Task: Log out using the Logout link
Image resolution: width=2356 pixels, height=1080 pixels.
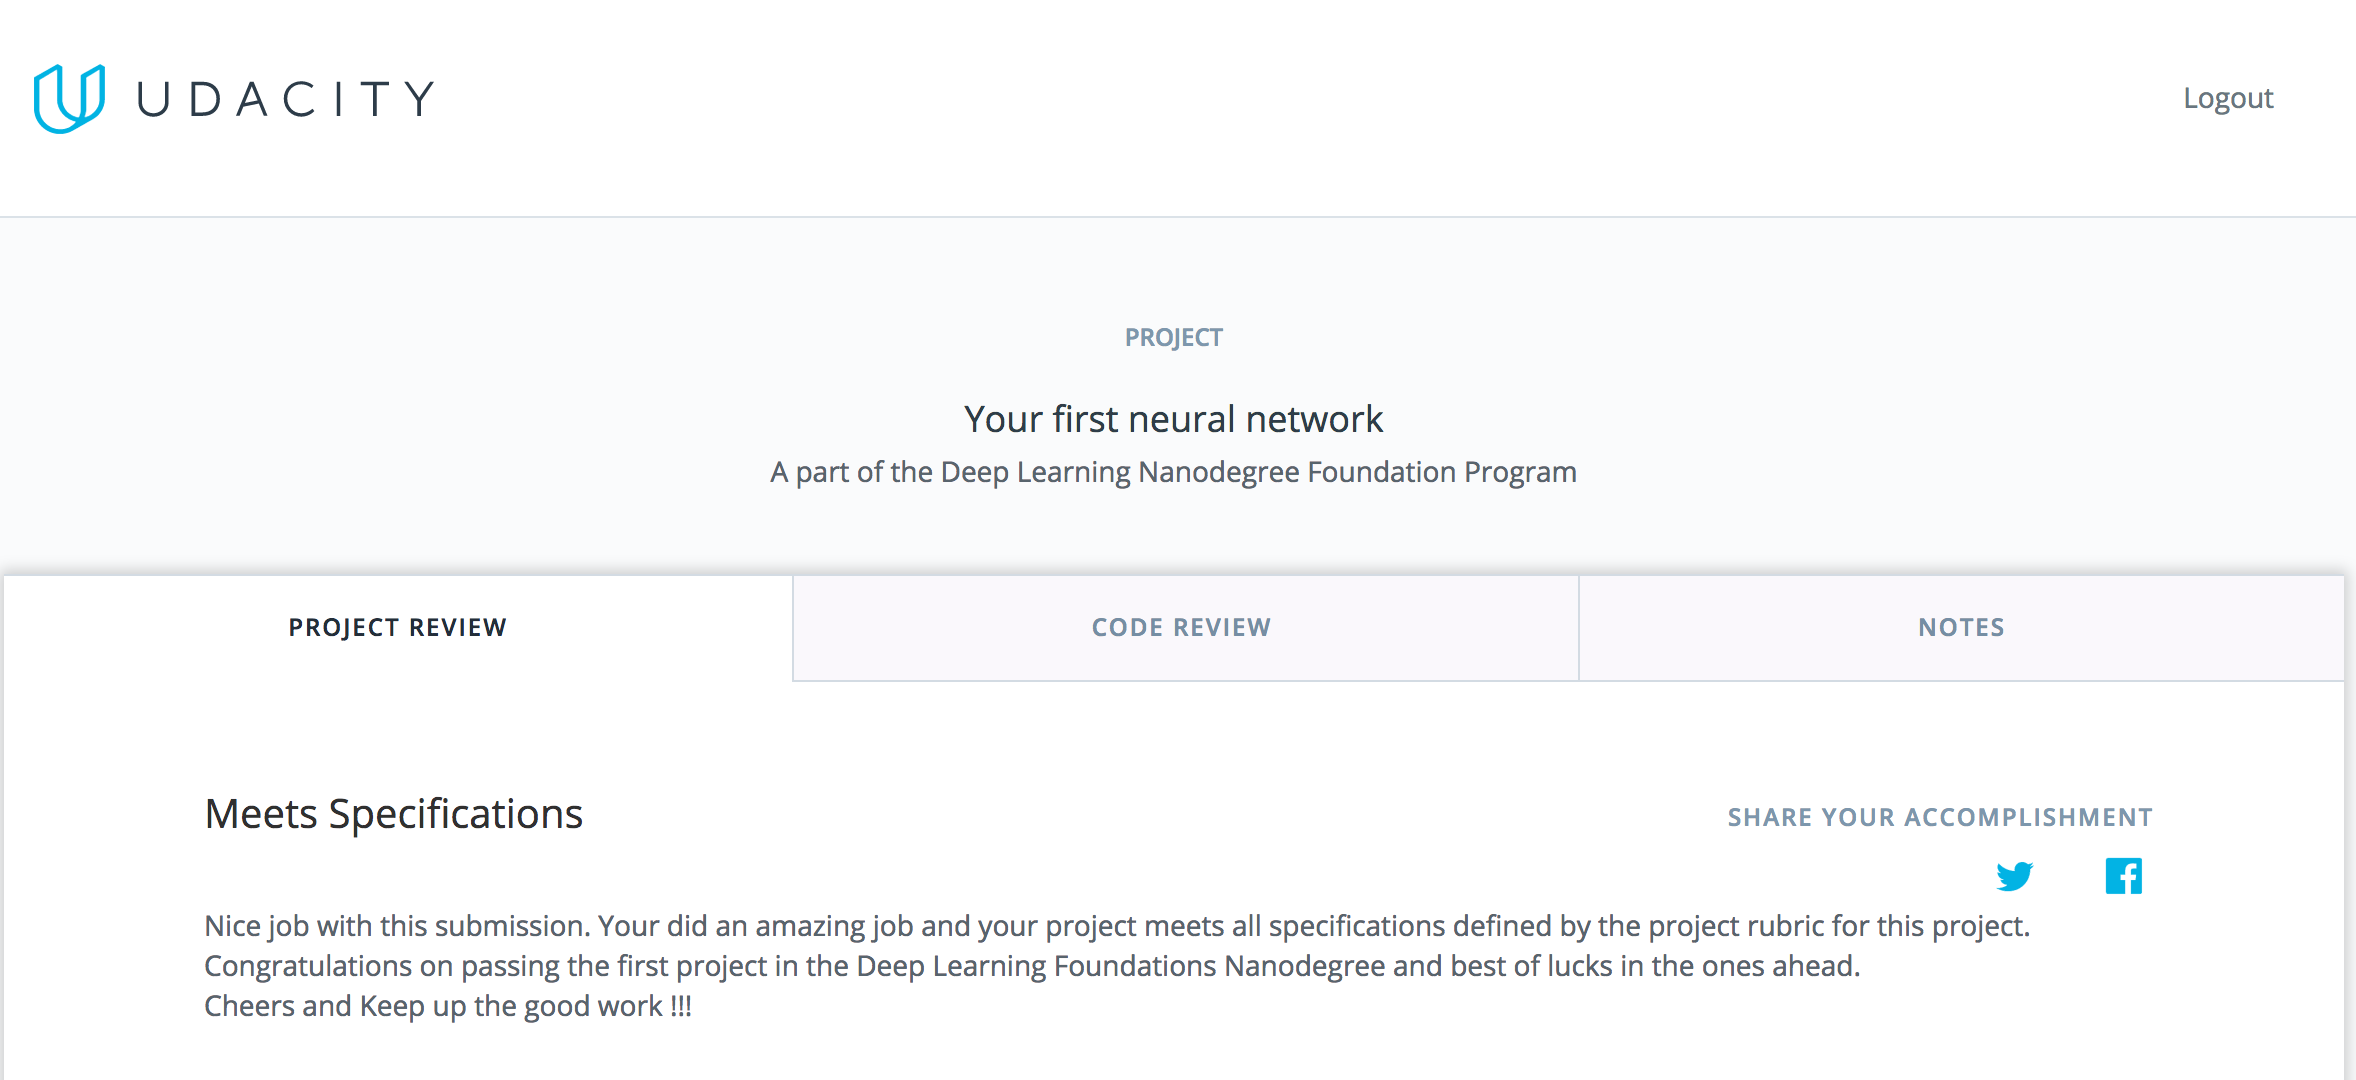Action: click(2227, 98)
